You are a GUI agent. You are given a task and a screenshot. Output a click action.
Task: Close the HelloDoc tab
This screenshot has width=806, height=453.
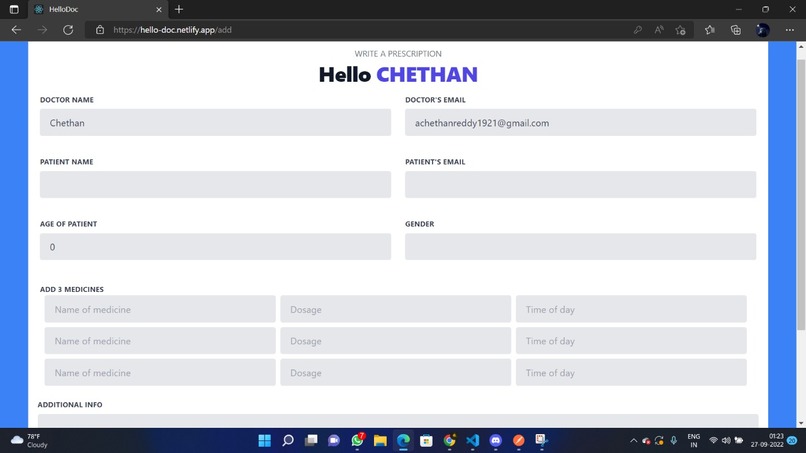tap(159, 9)
